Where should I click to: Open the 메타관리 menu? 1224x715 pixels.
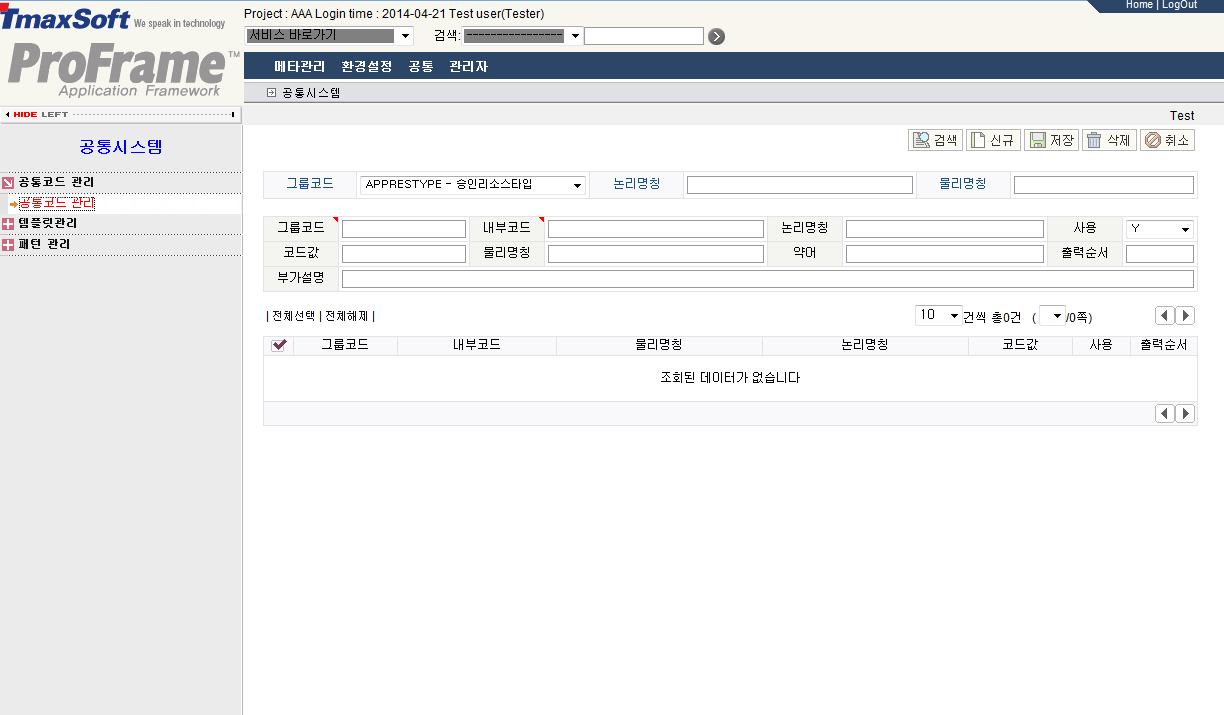pyautogui.click(x=296, y=66)
